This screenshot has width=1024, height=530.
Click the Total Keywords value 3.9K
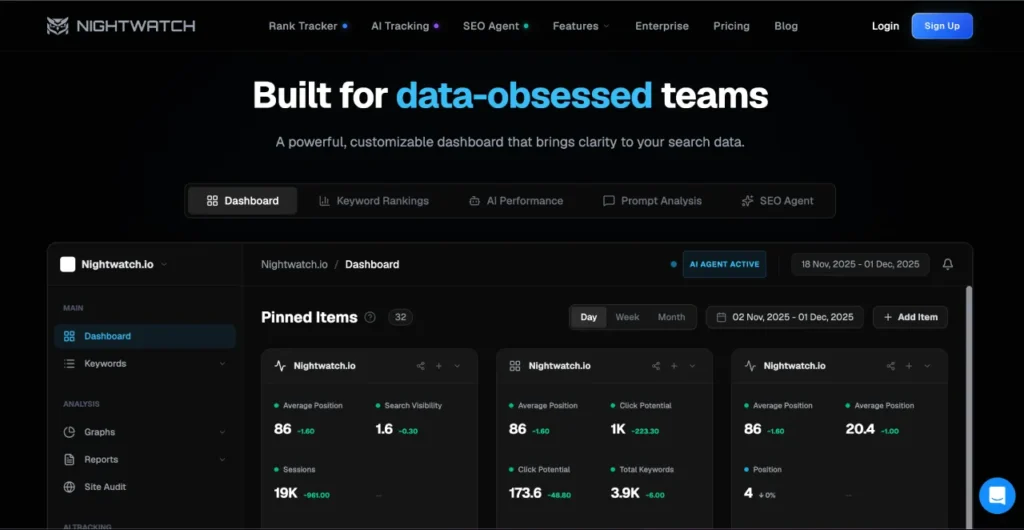(625, 493)
